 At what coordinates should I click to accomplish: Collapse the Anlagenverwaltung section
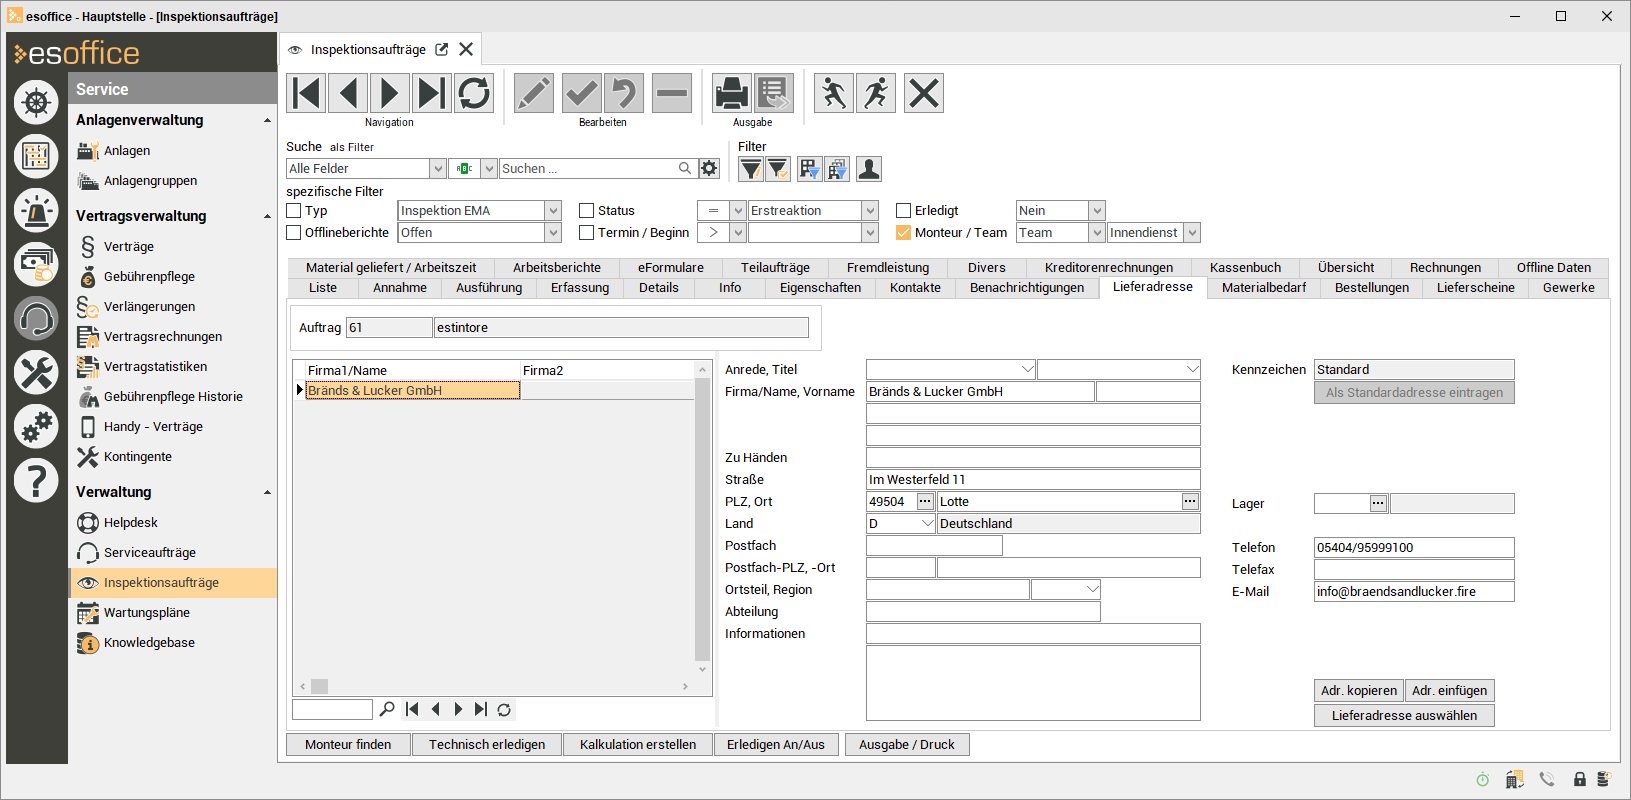tap(267, 120)
